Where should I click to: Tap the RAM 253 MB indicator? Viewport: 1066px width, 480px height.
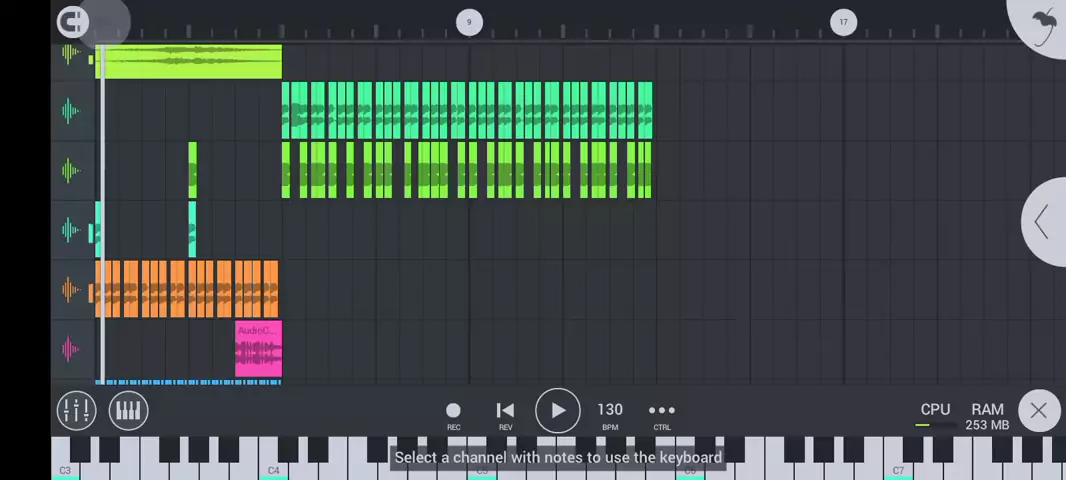pos(987,416)
